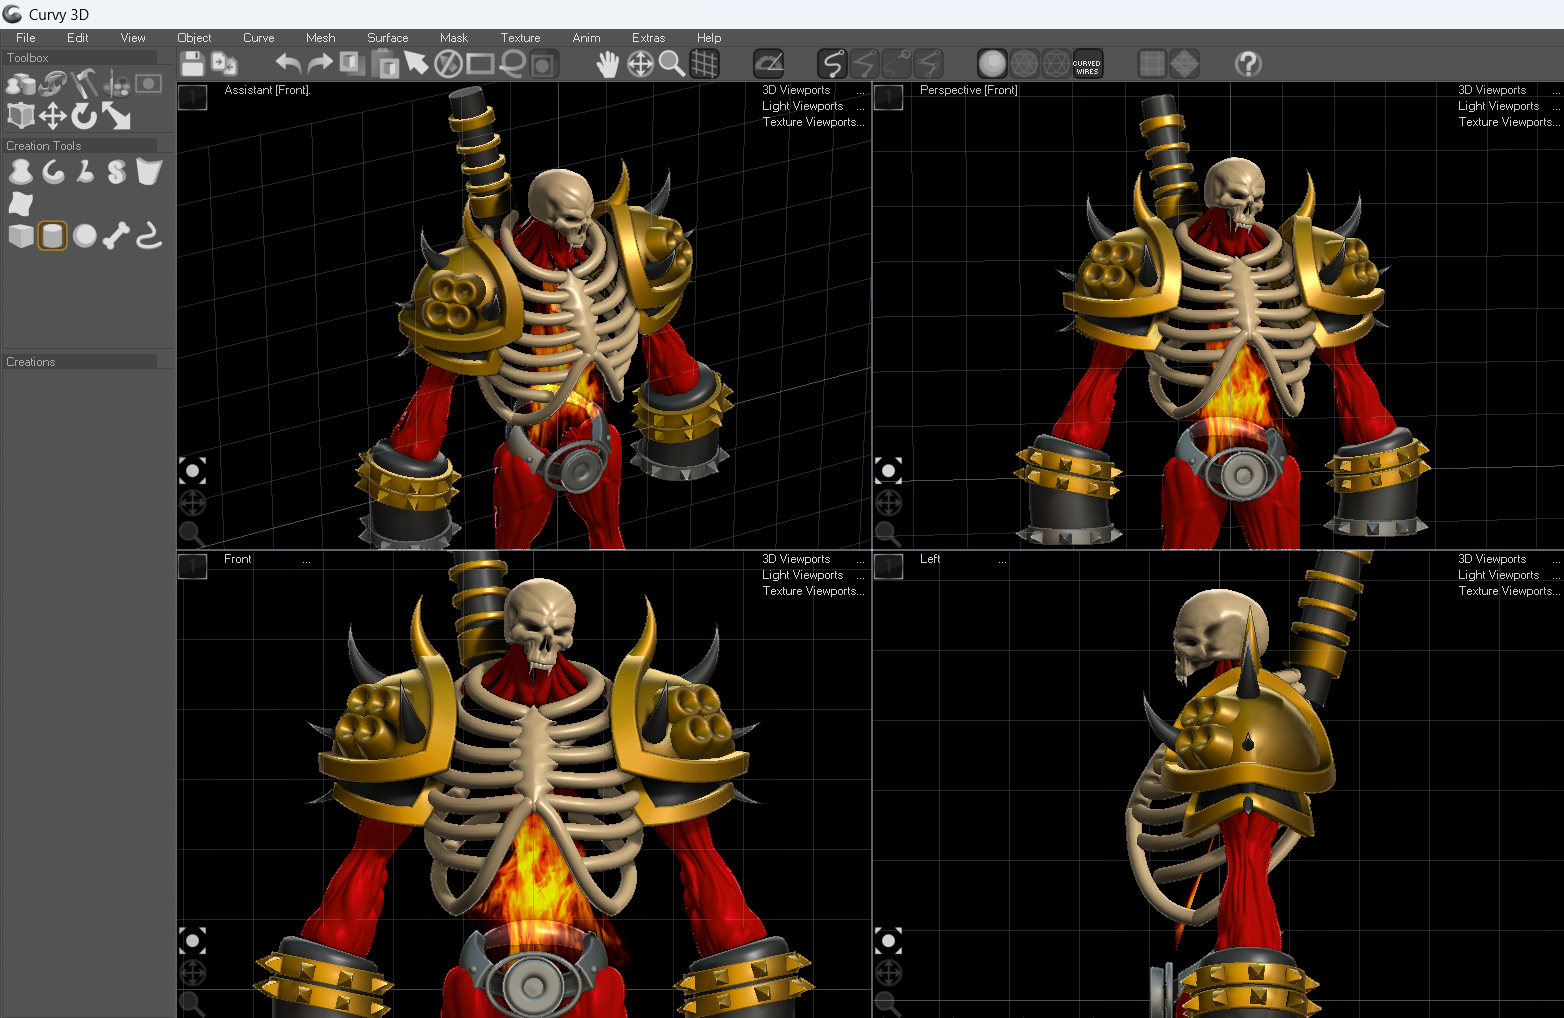Pick the S-shaped creation tool
This screenshot has height=1018, width=1564.
(x=117, y=172)
